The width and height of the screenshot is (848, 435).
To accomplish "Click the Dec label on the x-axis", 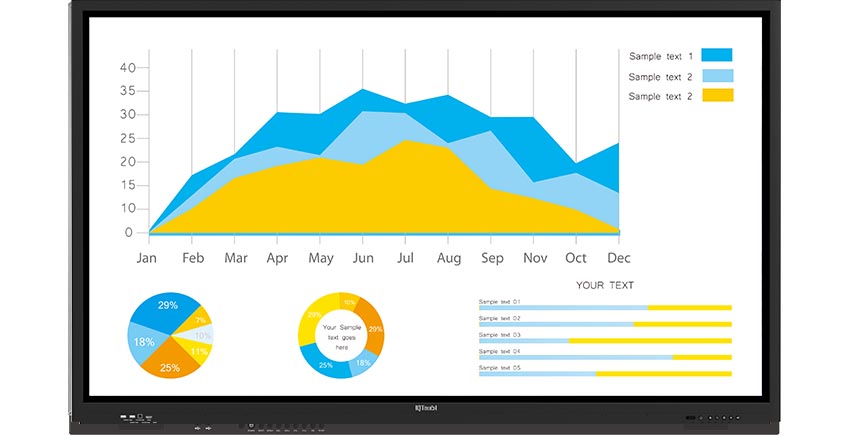I will pyautogui.click(x=618, y=258).
